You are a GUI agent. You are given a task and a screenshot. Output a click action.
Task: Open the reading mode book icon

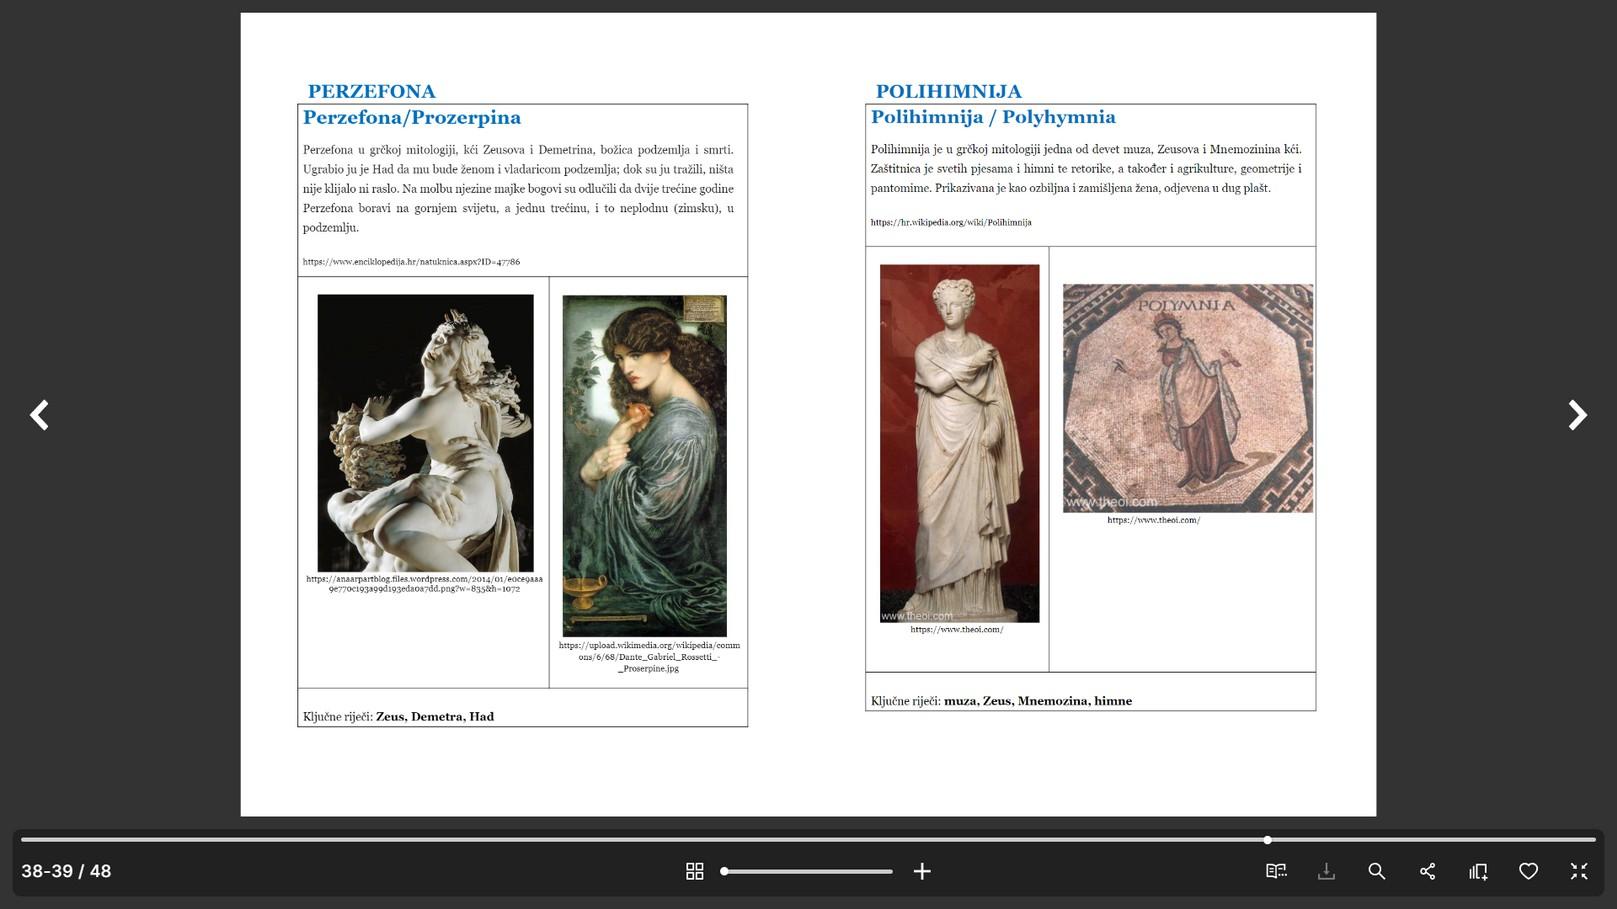(1276, 871)
